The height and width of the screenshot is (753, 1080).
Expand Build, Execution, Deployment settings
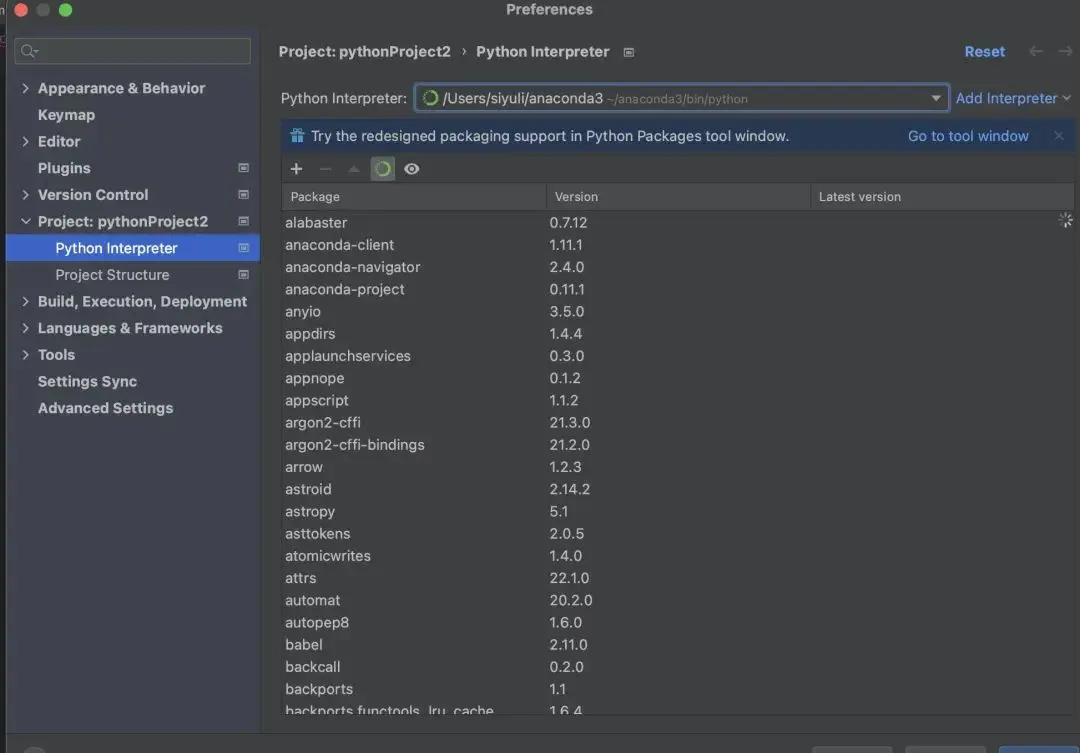pyautogui.click(x=25, y=301)
